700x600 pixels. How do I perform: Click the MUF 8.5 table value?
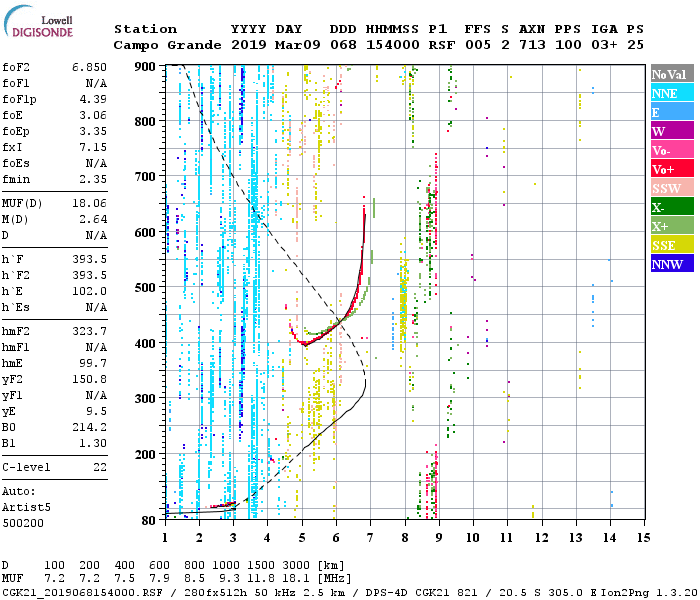pos(195,579)
